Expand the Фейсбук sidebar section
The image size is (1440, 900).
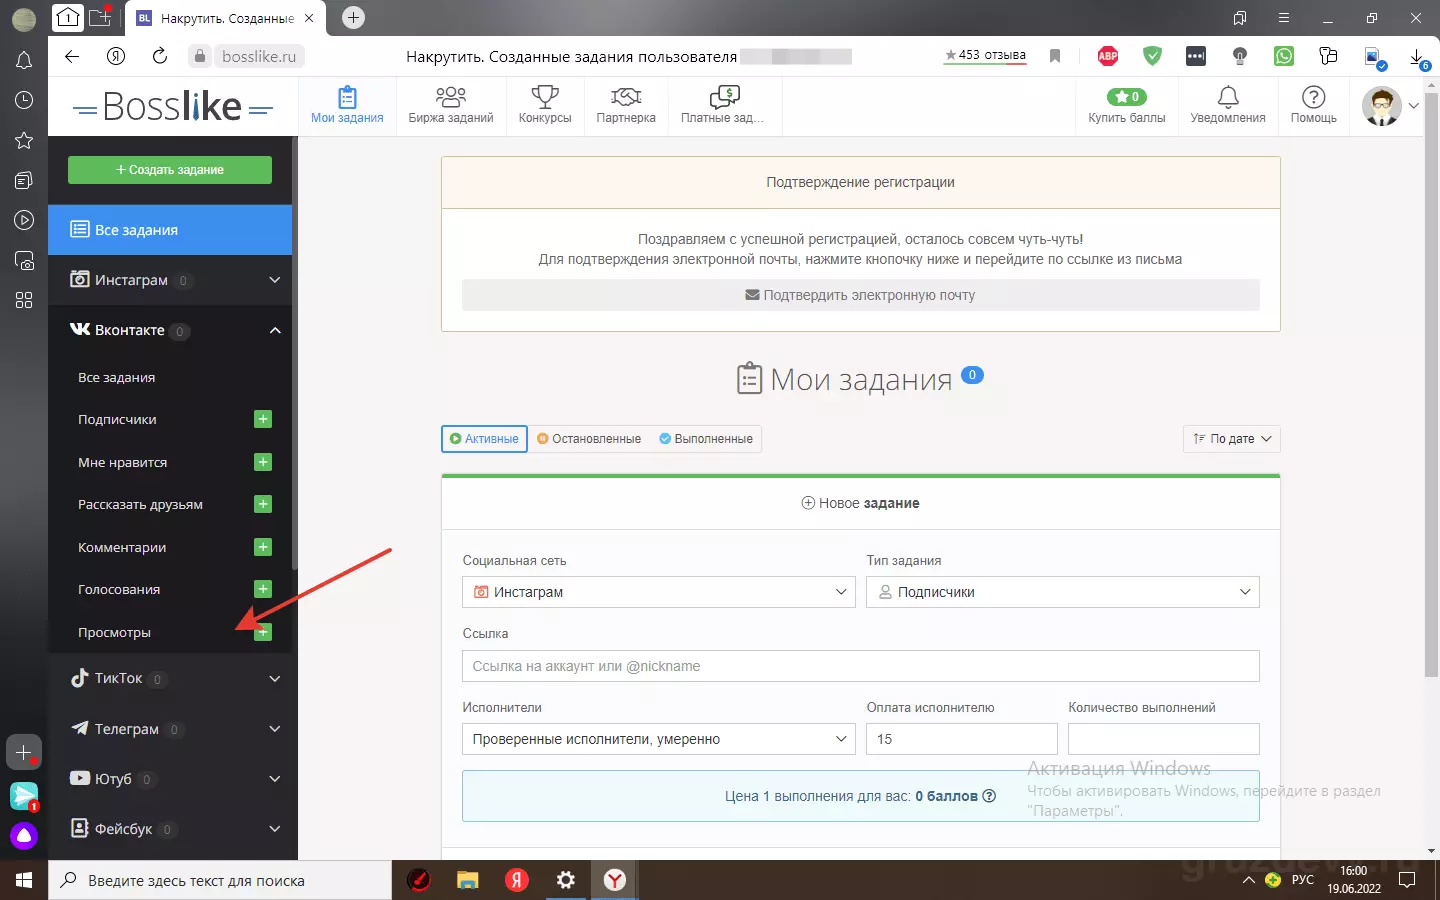pyautogui.click(x=170, y=829)
